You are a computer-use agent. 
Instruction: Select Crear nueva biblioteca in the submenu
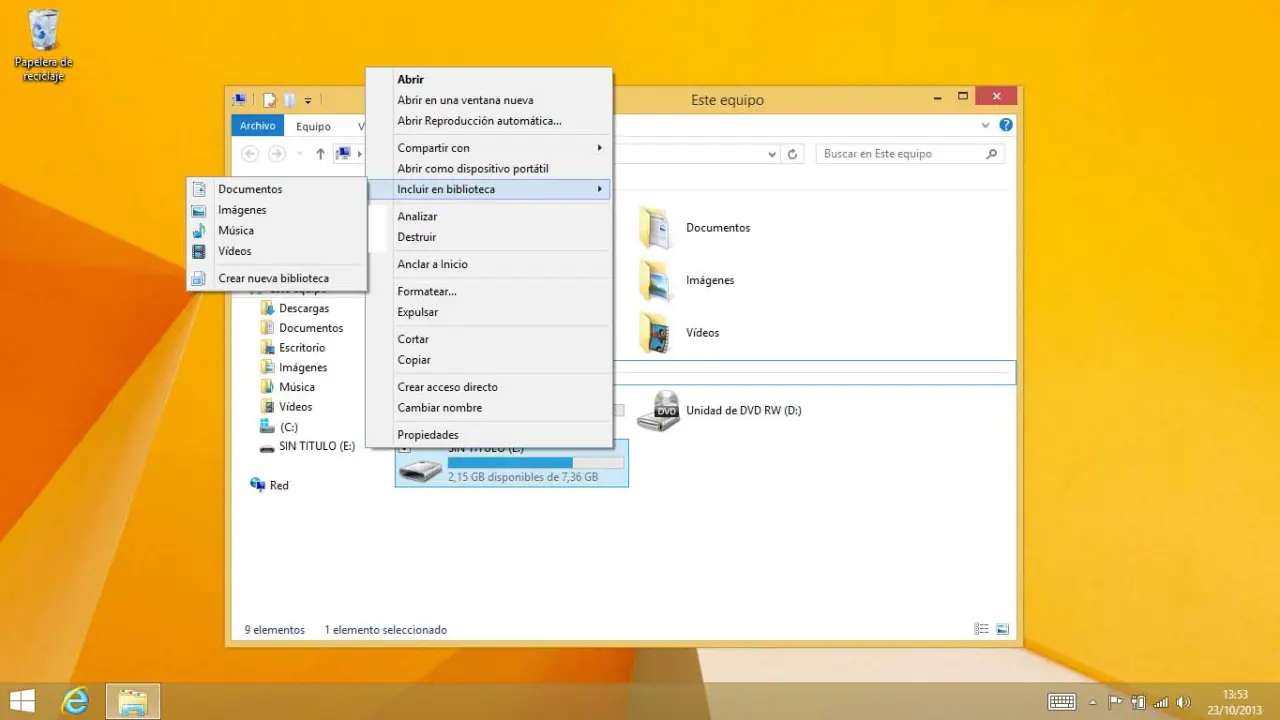[x=273, y=278]
